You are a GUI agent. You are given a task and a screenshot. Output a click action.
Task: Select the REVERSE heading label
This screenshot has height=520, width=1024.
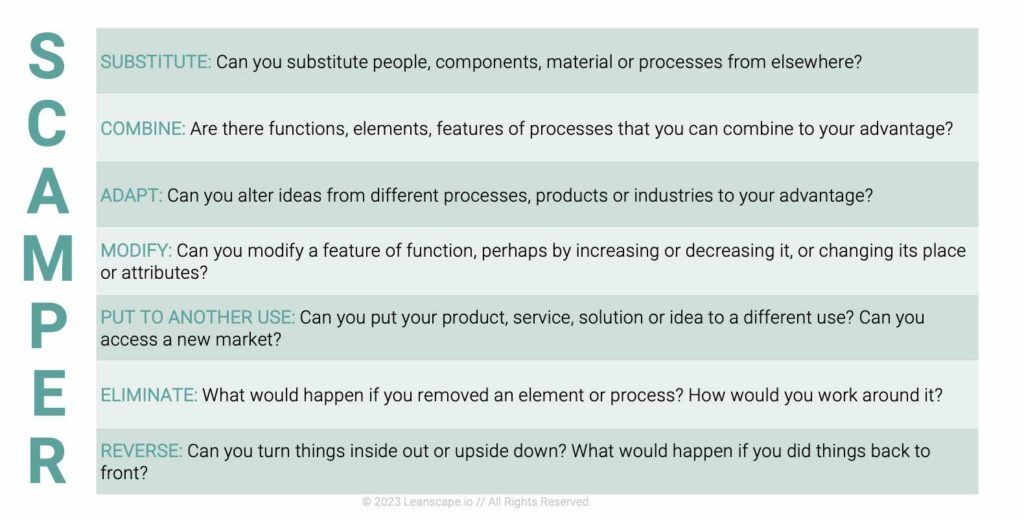pyautogui.click(x=141, y=451)
